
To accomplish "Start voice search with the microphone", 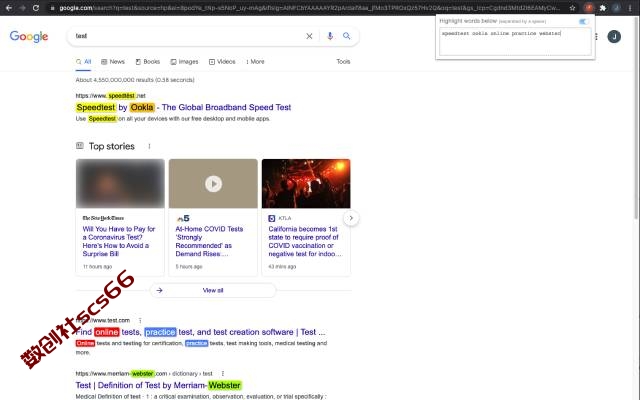I will tap(330, 36).
